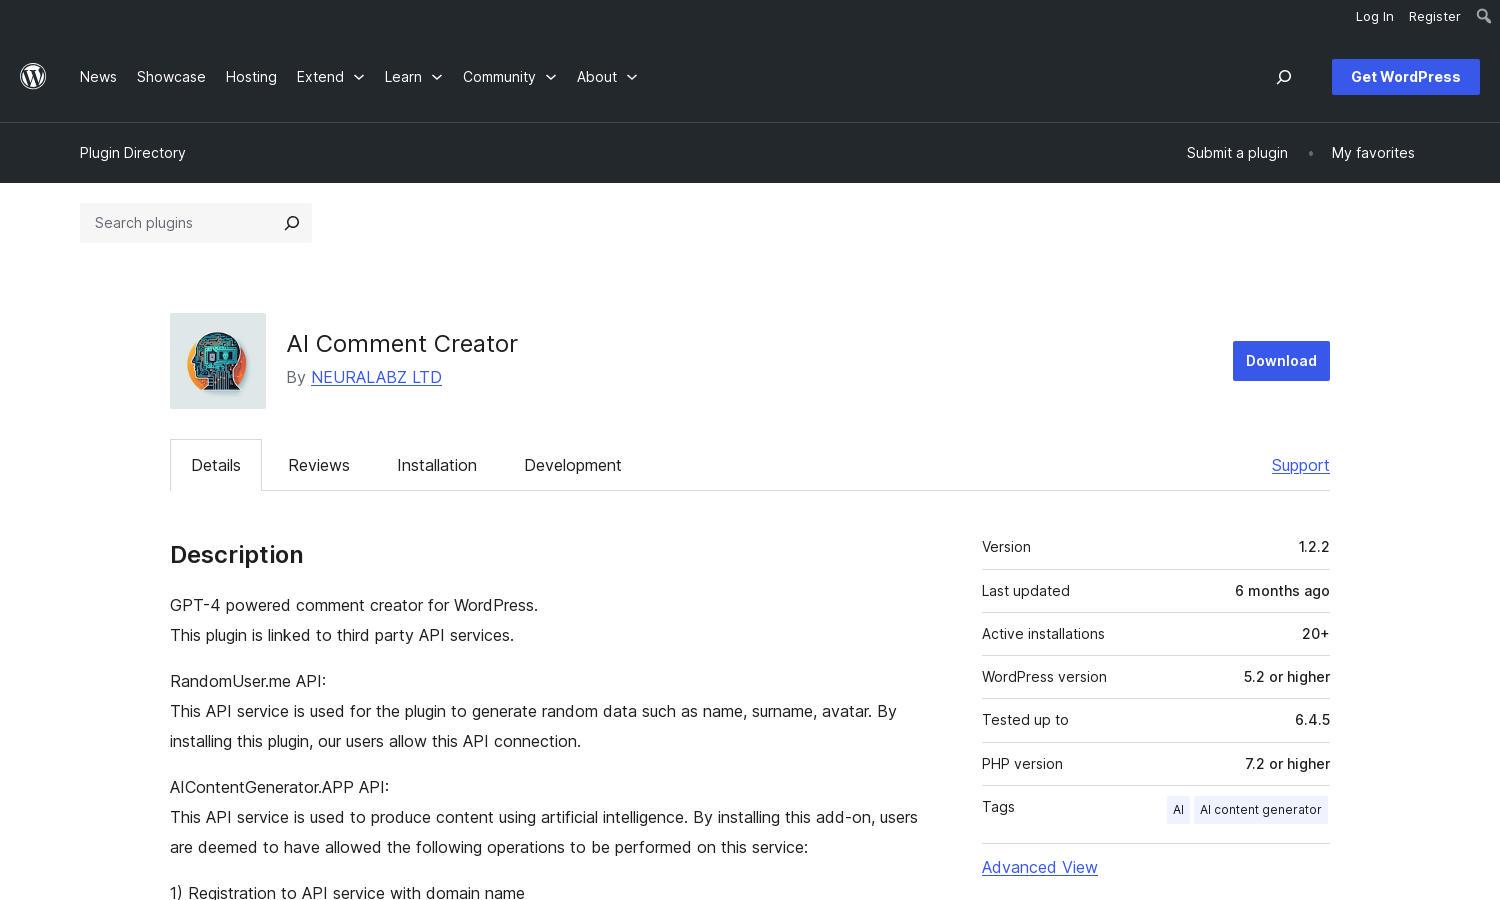Click the '5.2 or higher' value

[x=1287, y=677]
